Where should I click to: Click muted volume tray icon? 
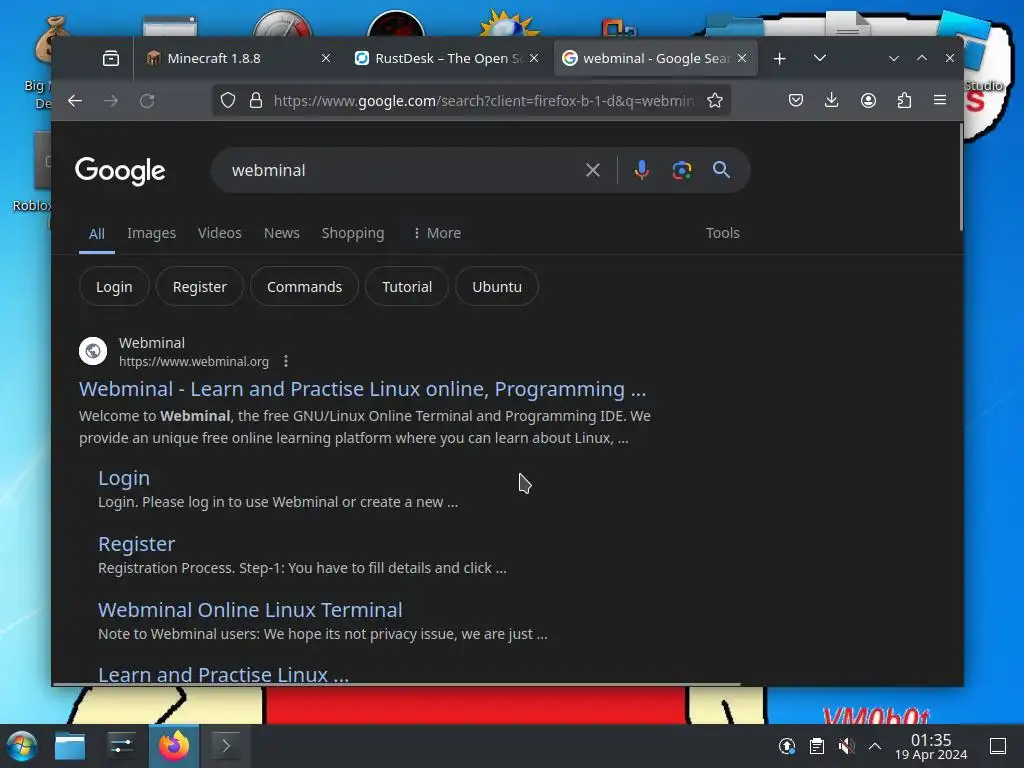(846, 746)
